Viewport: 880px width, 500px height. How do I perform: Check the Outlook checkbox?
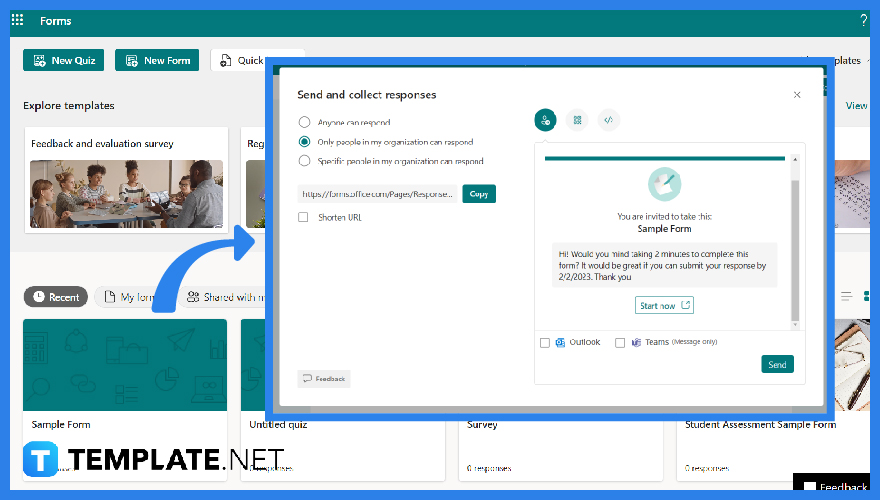[545, 343]
